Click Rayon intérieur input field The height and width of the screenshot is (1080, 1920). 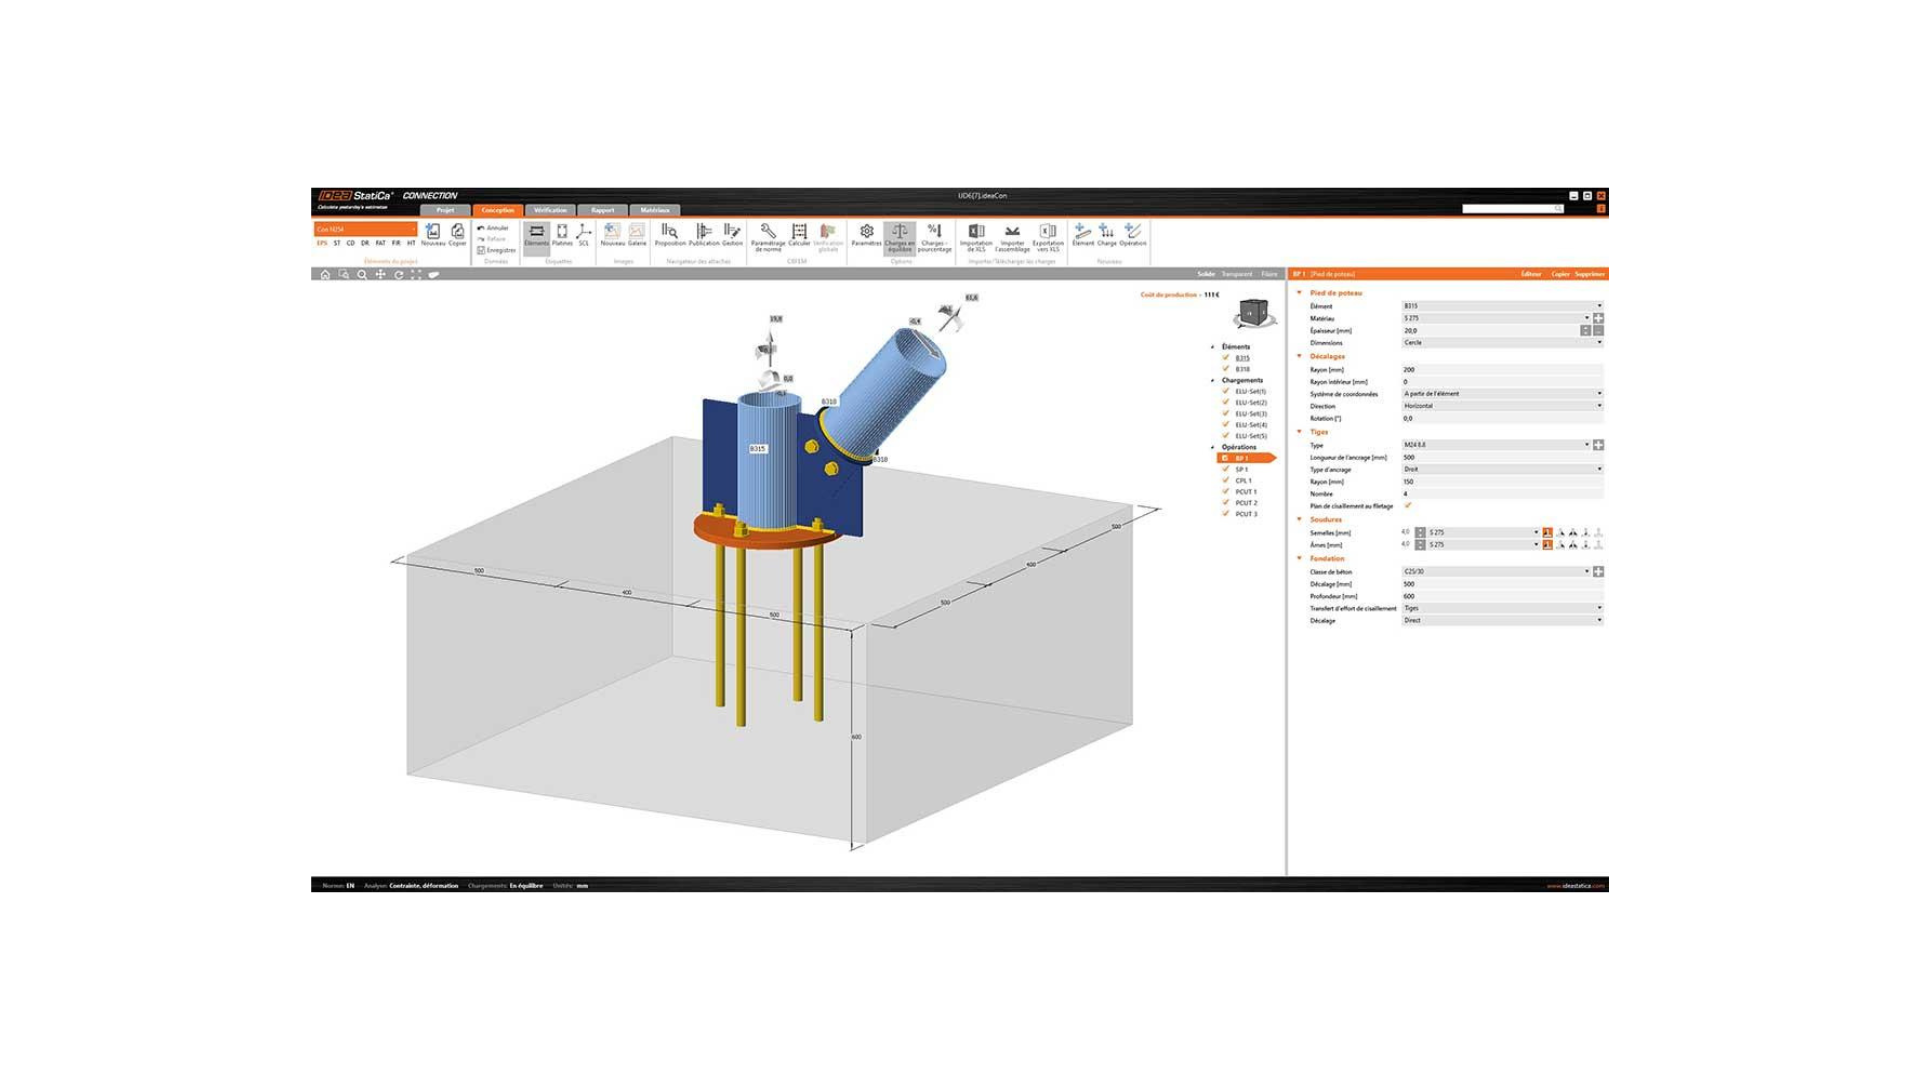coord(1500,382)
